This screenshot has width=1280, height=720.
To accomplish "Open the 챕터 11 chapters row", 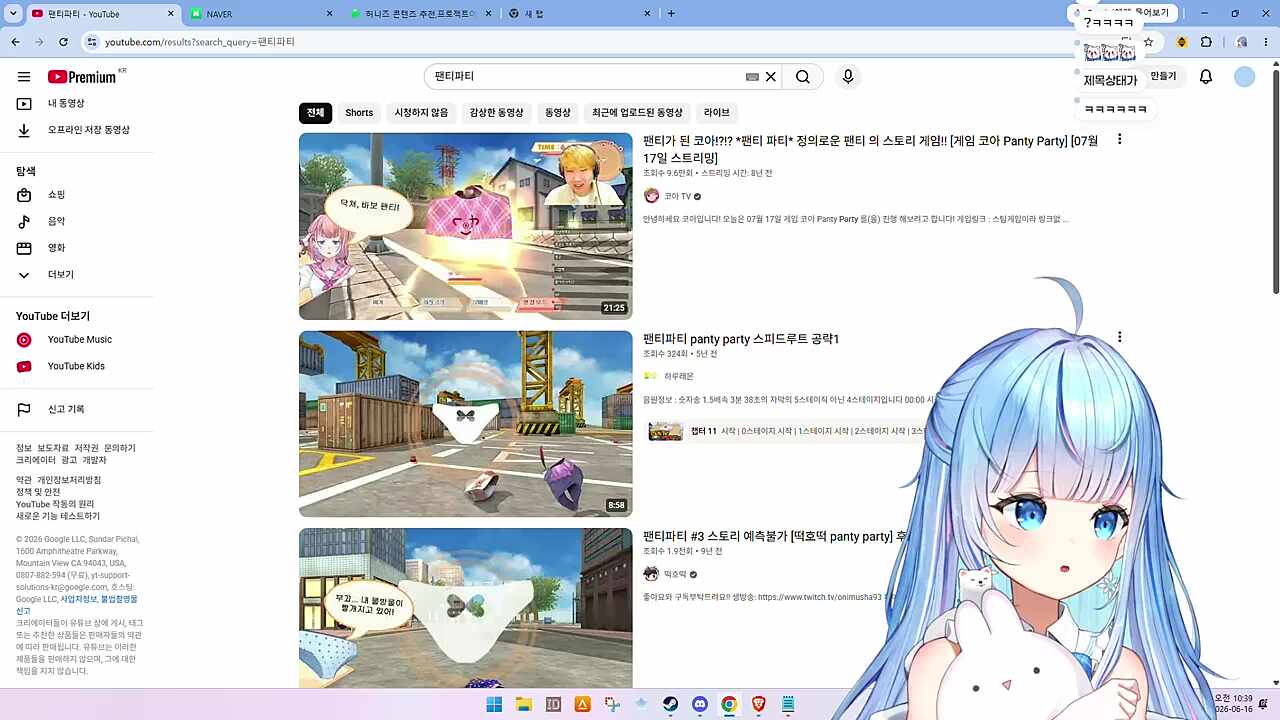I will 790,431.
